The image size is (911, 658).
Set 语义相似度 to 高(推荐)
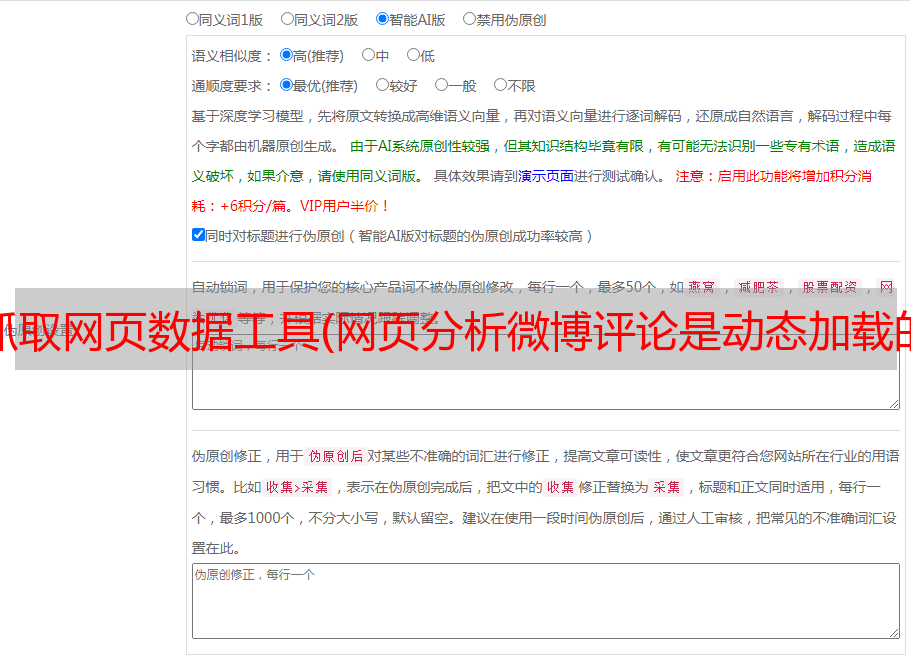click(x=286, y=55)
